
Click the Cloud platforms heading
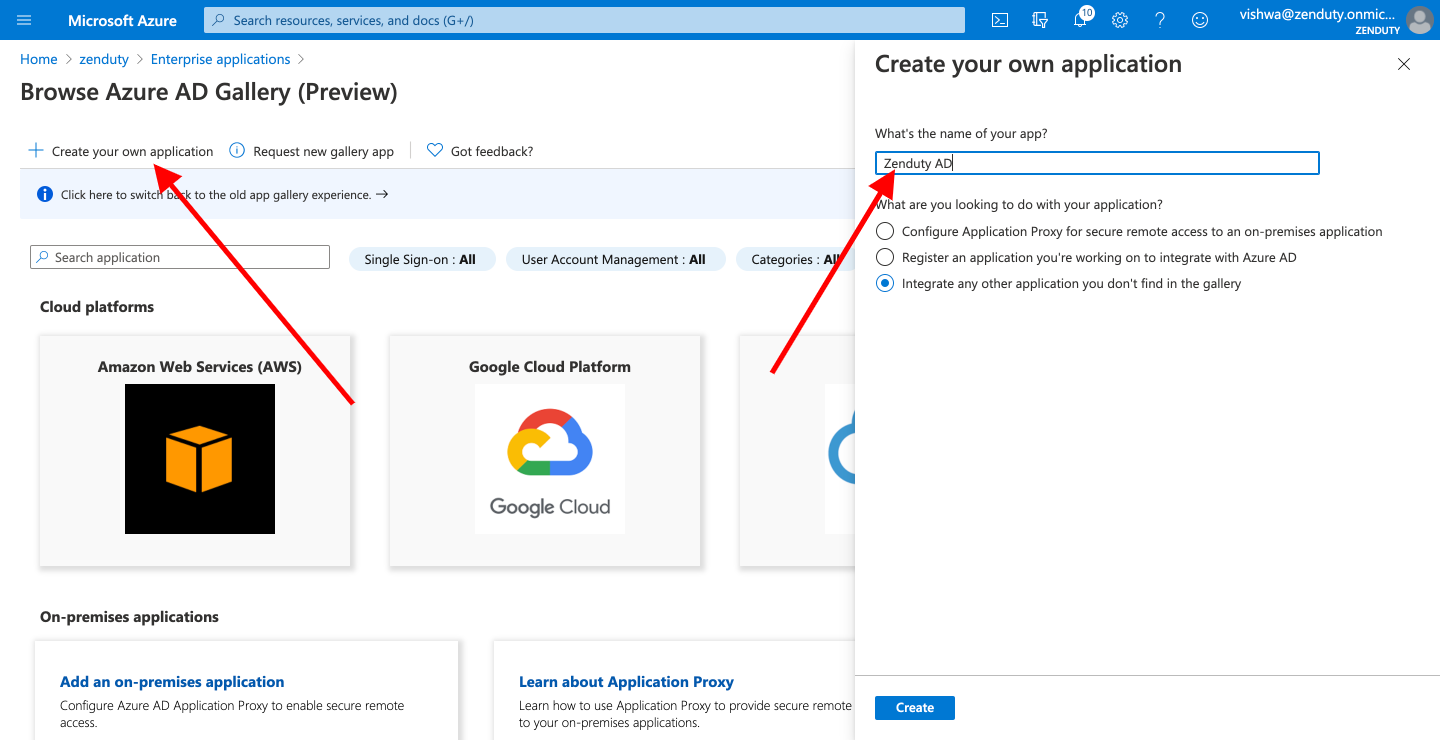click(97, 307)
